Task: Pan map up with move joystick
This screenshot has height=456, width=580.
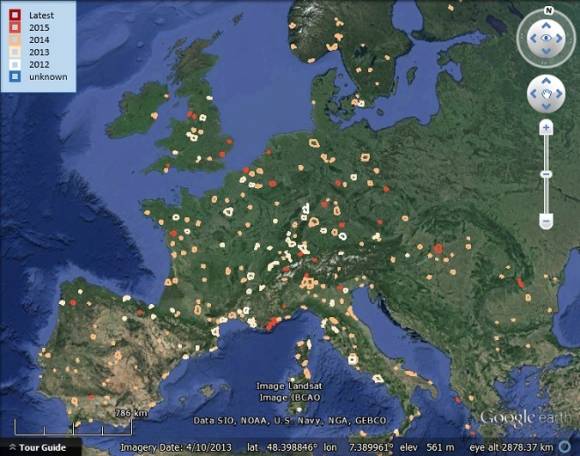Action: (546, 80)
